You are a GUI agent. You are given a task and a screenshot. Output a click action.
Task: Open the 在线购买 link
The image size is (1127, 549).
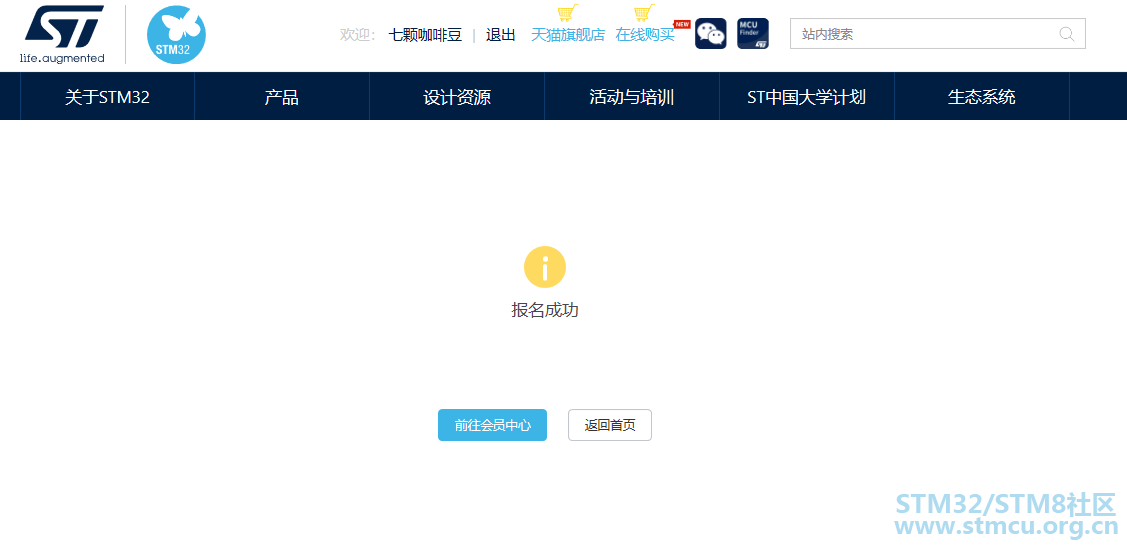coord(645,34)
